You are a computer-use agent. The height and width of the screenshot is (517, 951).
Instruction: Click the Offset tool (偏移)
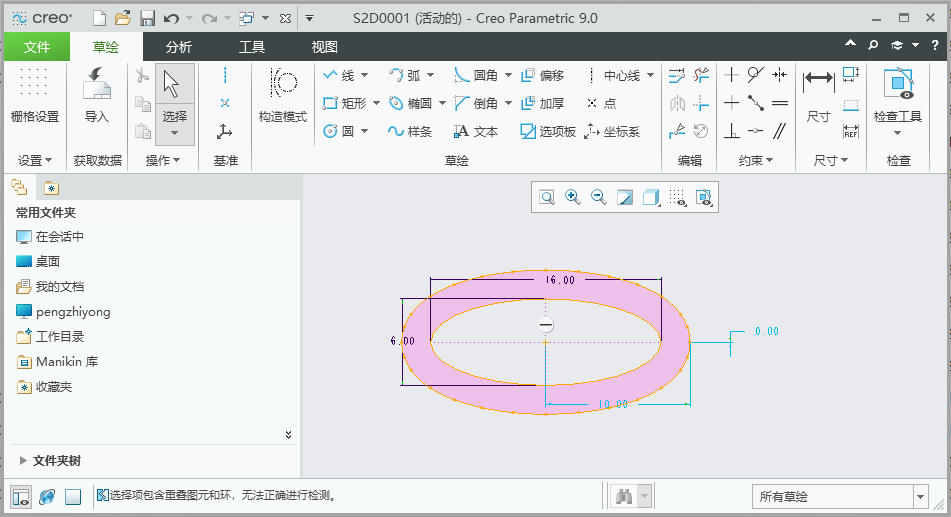[542, 75]
